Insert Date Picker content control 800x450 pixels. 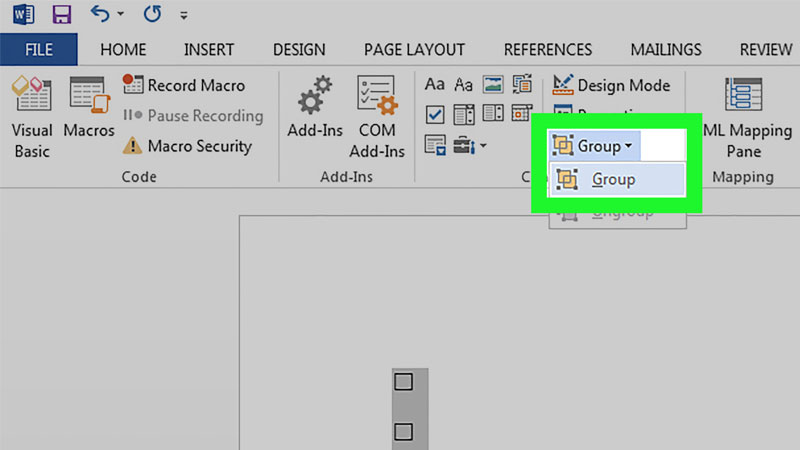click(x=521, y=113)
